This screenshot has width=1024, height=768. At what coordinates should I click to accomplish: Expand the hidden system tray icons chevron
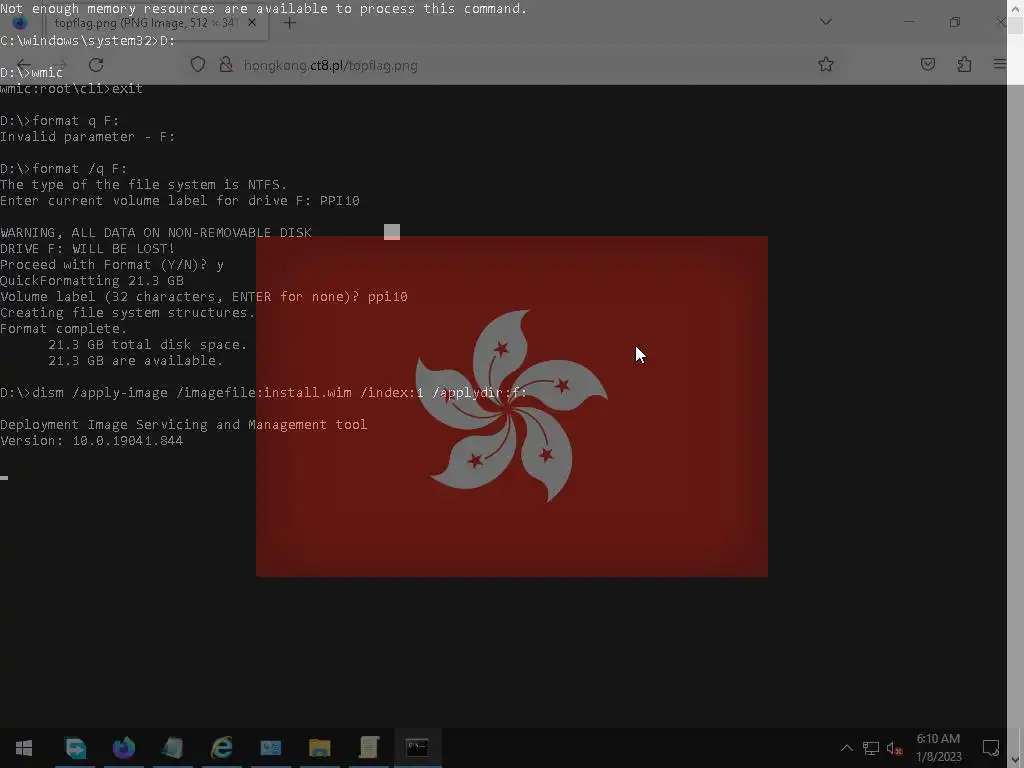pos(846,748)
